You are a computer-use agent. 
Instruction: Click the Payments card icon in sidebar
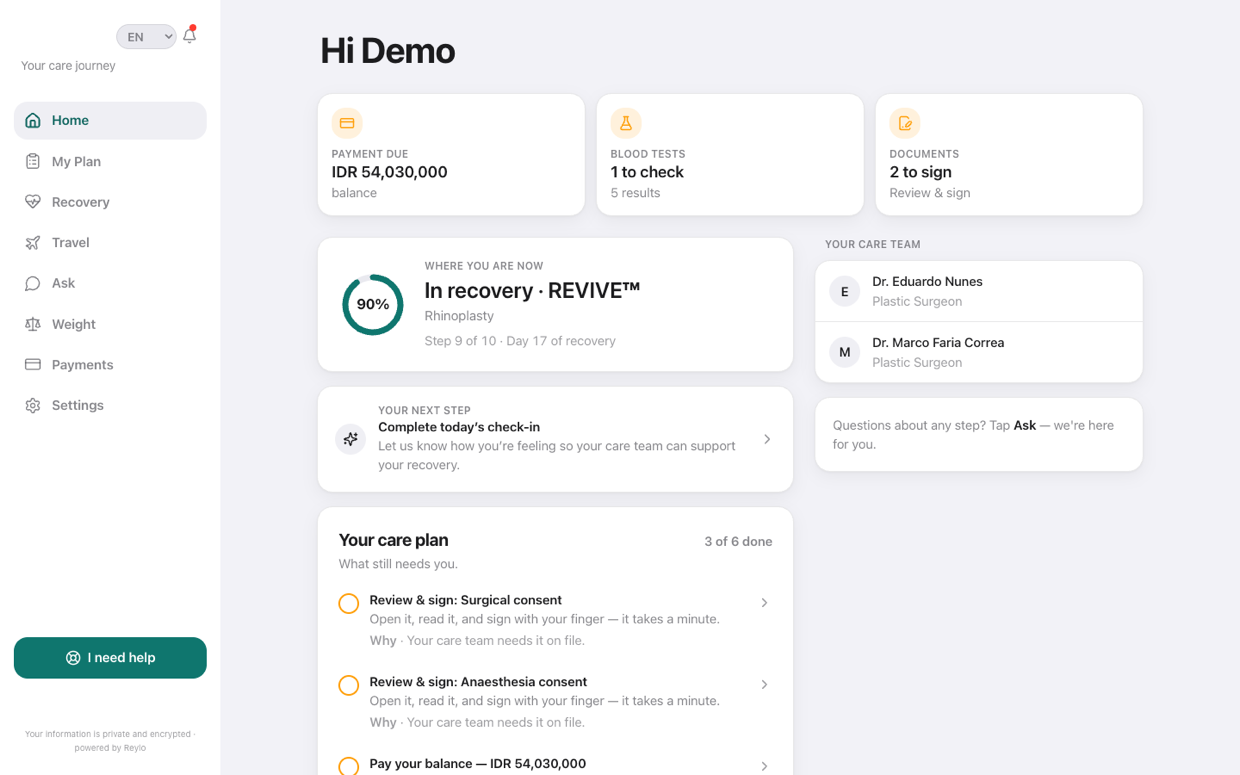click(x=33, y=364)
